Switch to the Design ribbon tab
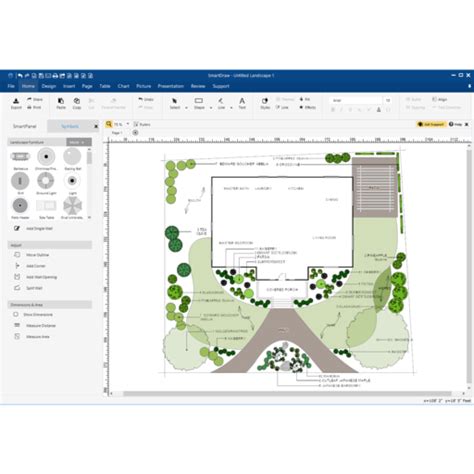This screenshot has height=474, width=474. pos(49,86)
